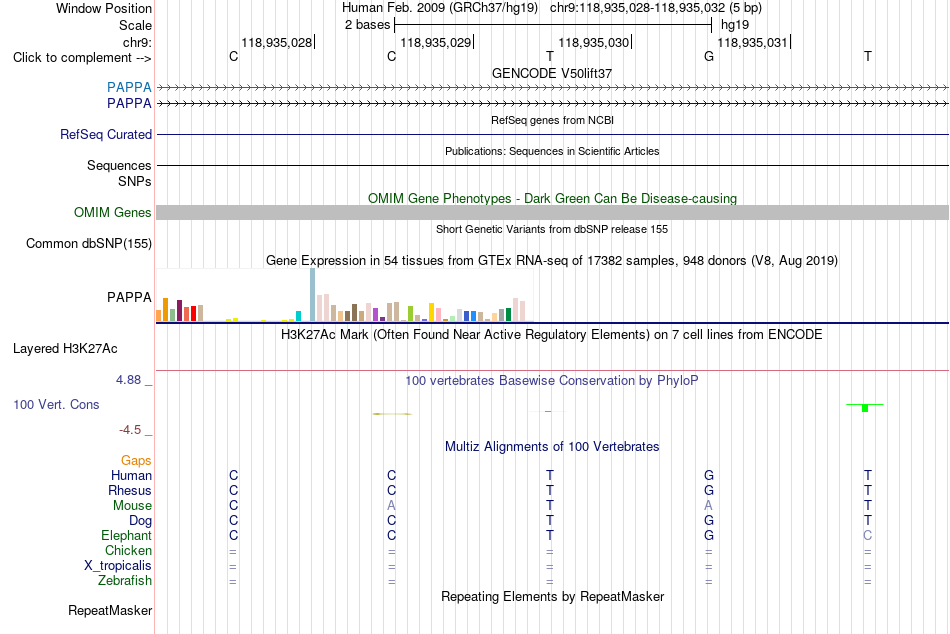
Task: Select the Dog alignment row label
Action: pos(141,521)
